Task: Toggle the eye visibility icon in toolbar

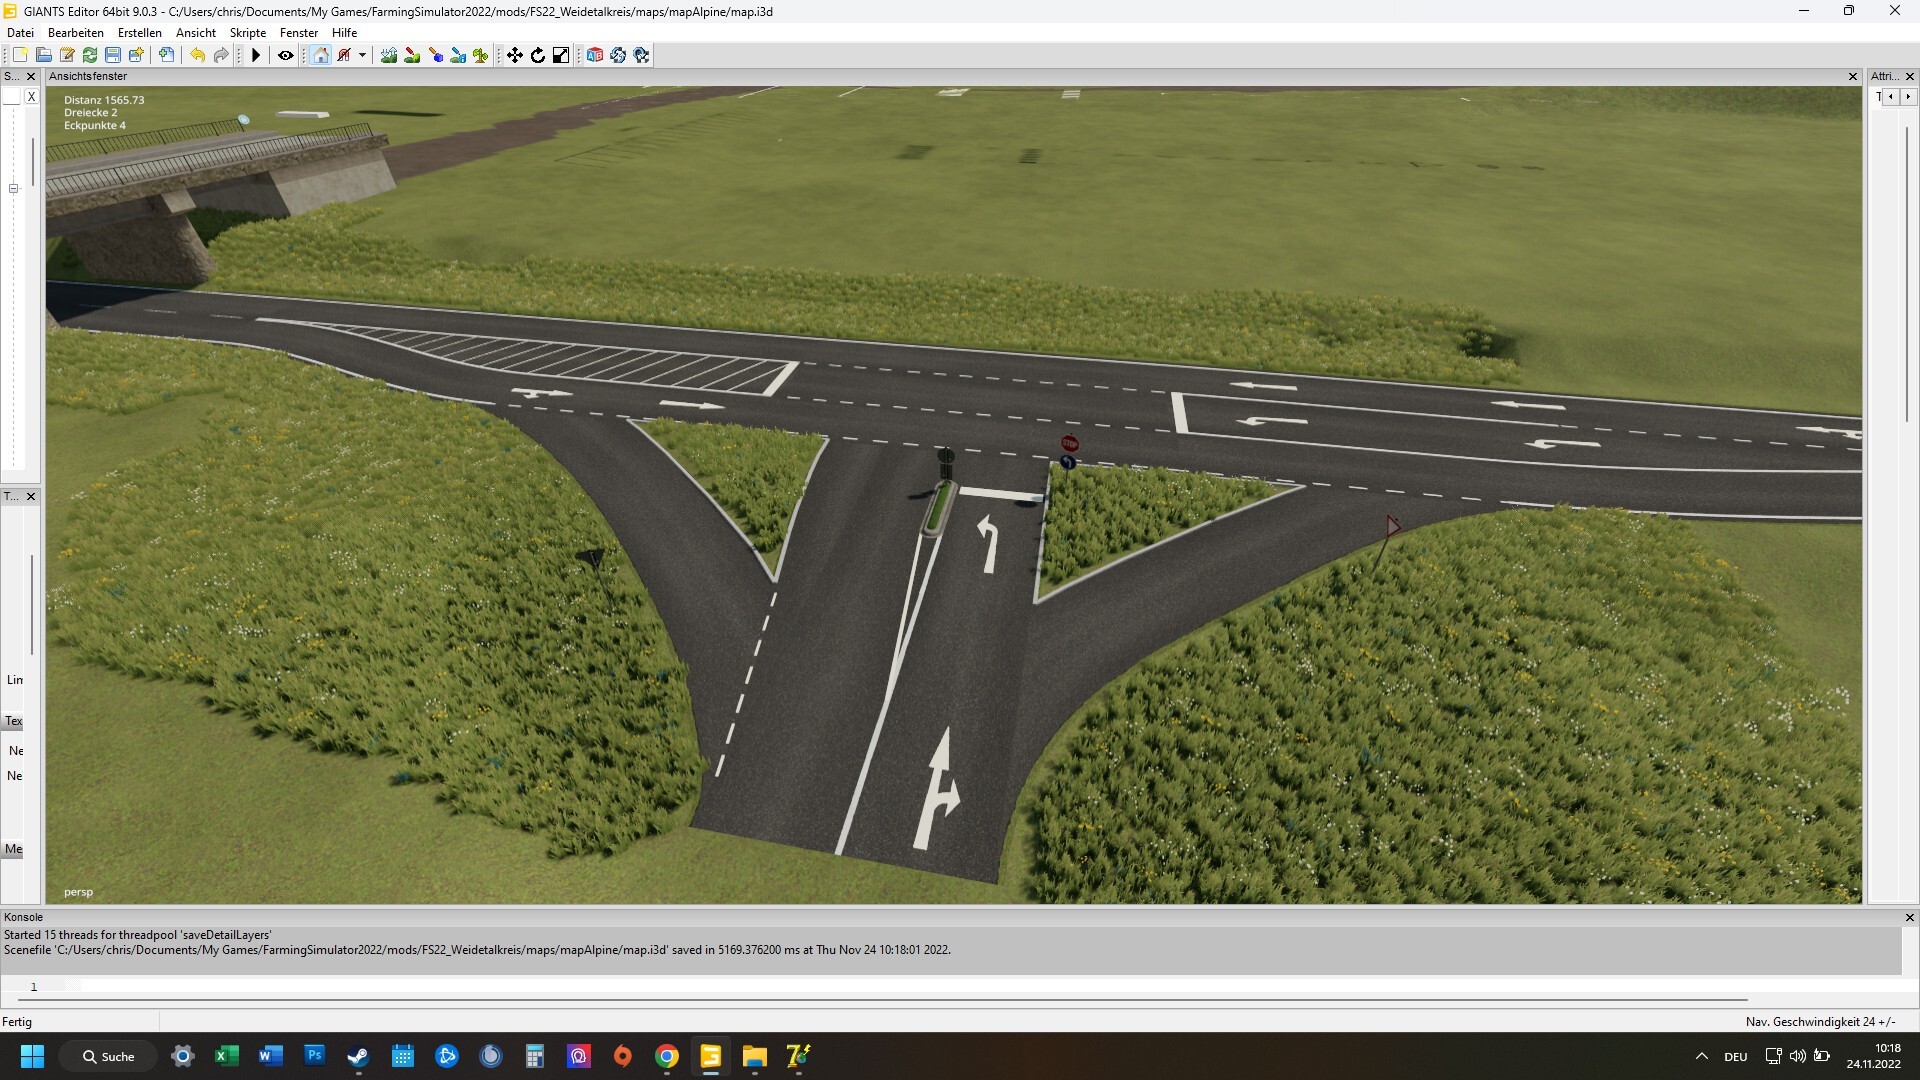Action: click(286, 55)
